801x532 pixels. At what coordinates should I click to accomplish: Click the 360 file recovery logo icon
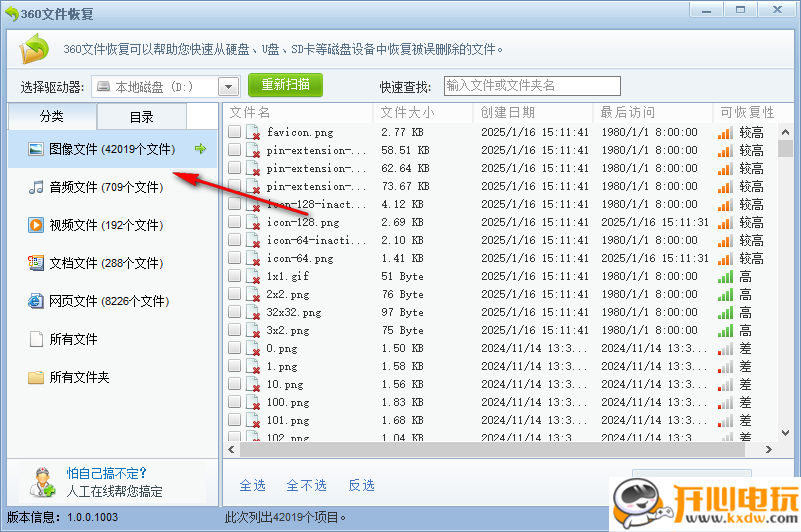(34, 49)
